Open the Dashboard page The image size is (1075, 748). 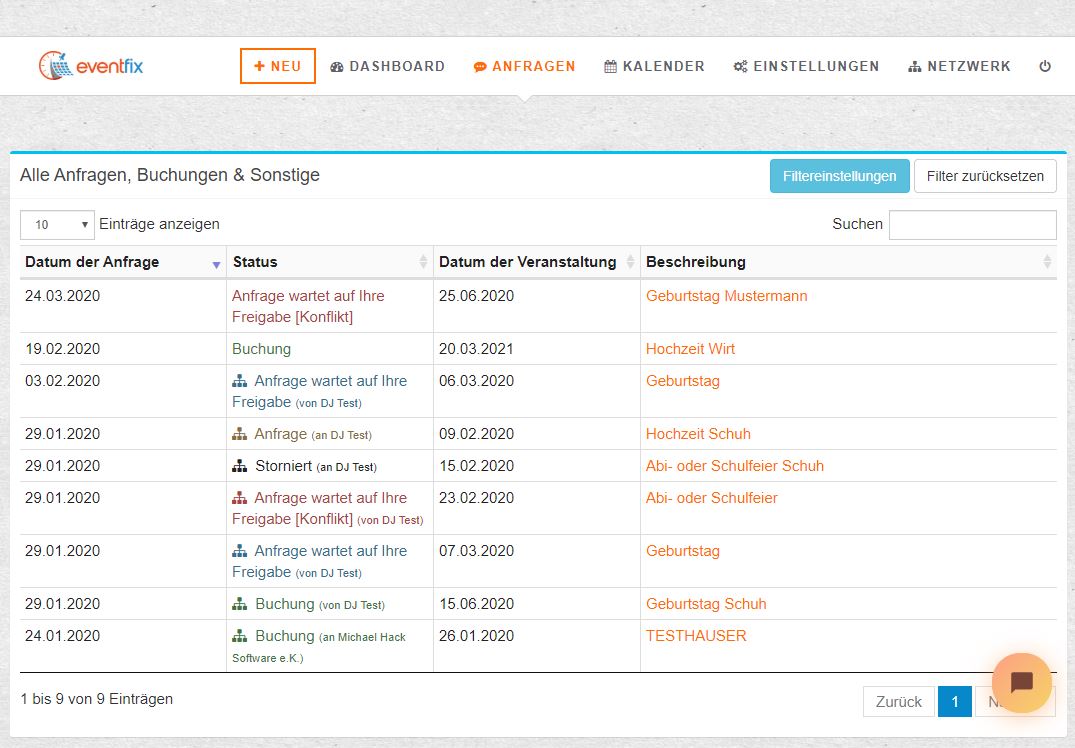tap(387, 67)
